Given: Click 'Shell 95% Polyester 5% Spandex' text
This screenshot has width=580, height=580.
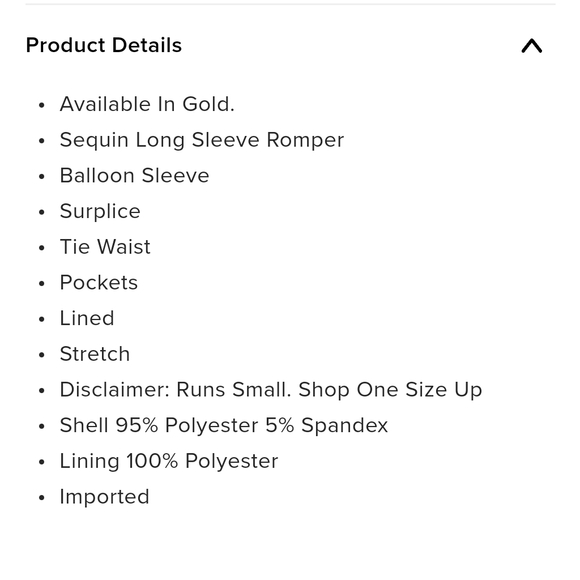Looking at the screenshot, I should point(224,425).
